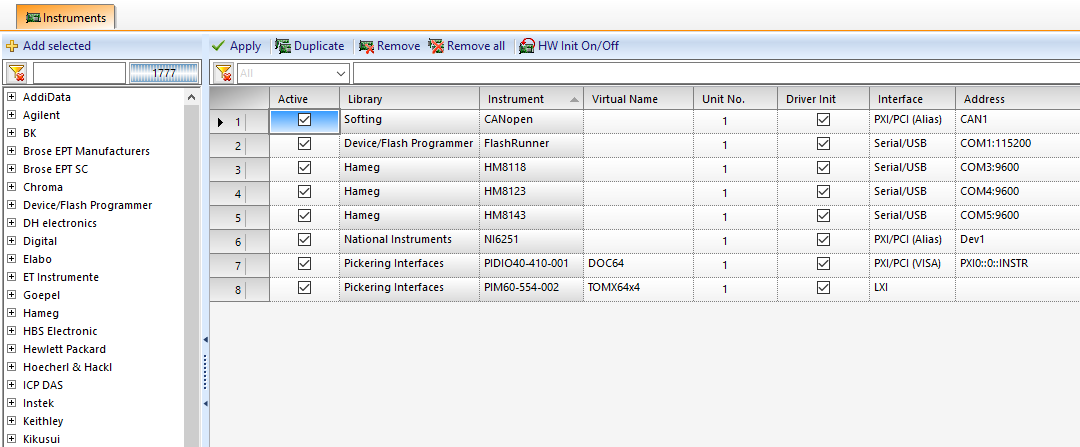1080x447 pixels.
Task: Click the library tree search field
Action: [x=79, y=72]
